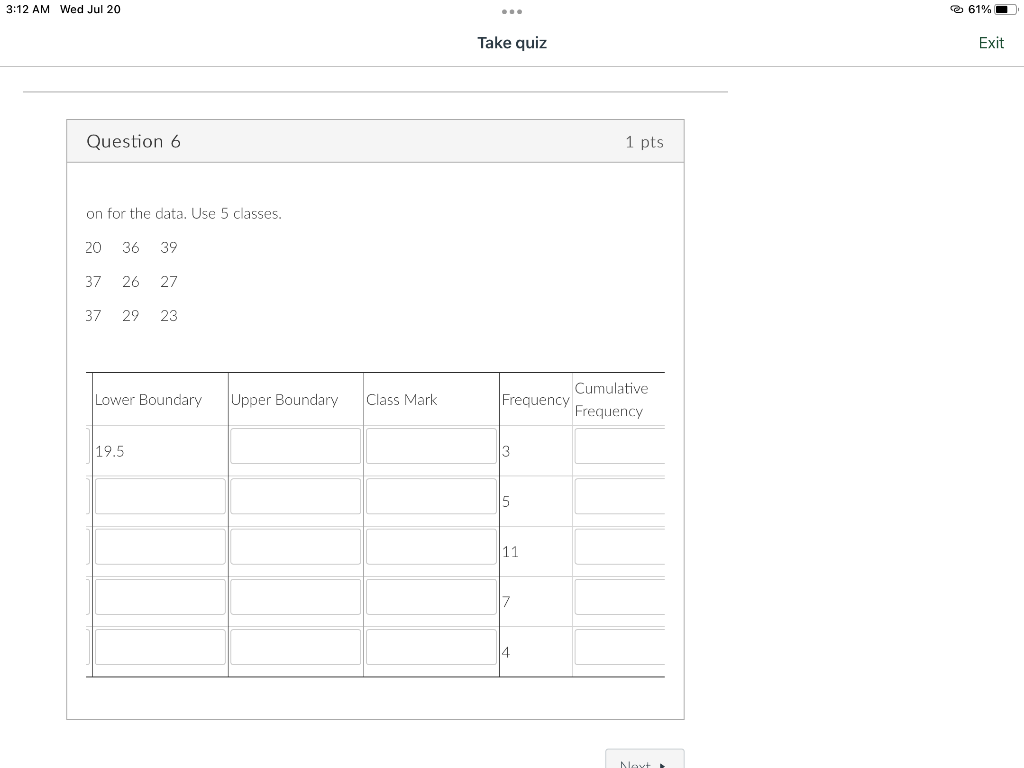This screenshot has height=768, width=1024.
Task: Click the first Class Mark input field
Action: 430,446
